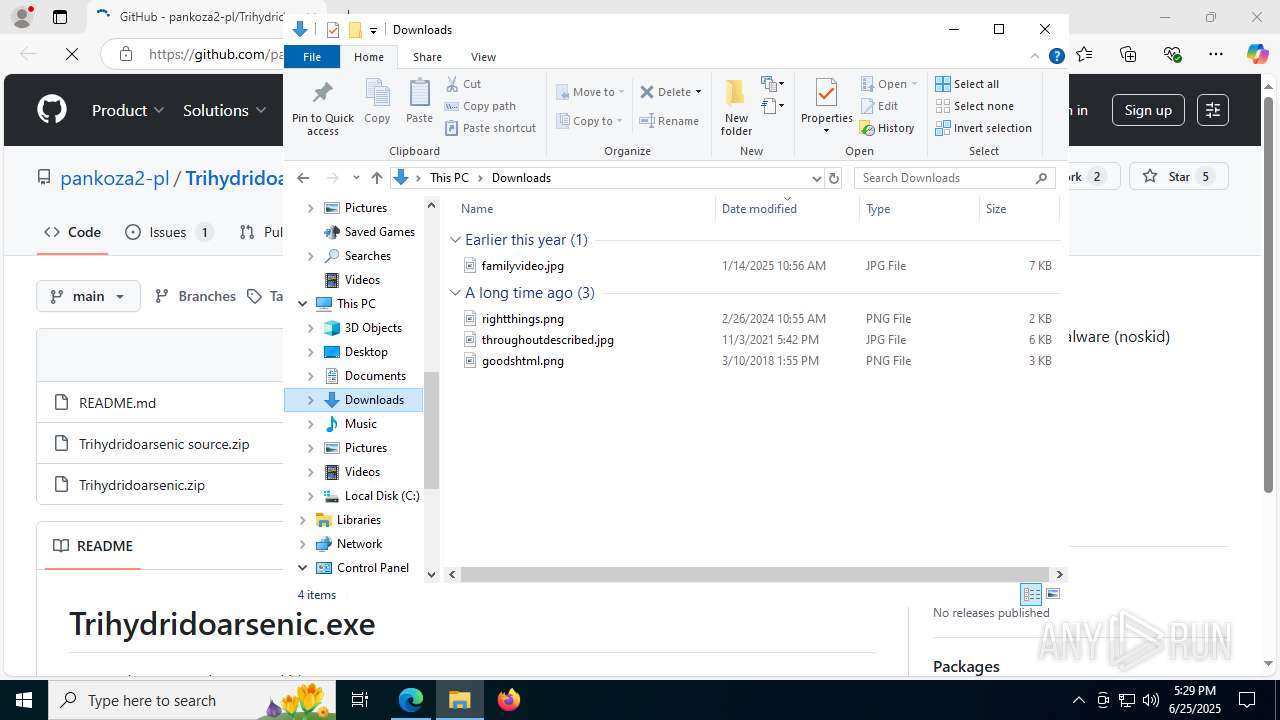Click Pin to Quick access icon
This screenshot has width=1280, height=720.
[x=322, y=108]
